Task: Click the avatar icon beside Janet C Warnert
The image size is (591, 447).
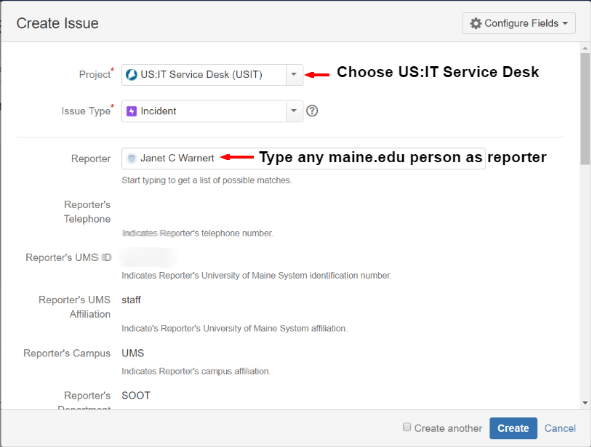Action: 132,158
